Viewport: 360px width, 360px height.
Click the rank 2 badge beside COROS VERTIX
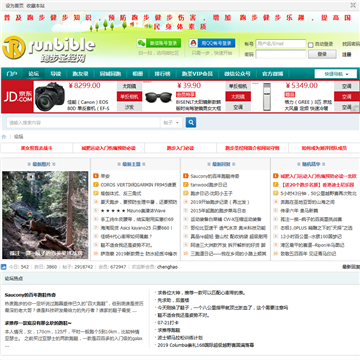(x=96, y=185)
